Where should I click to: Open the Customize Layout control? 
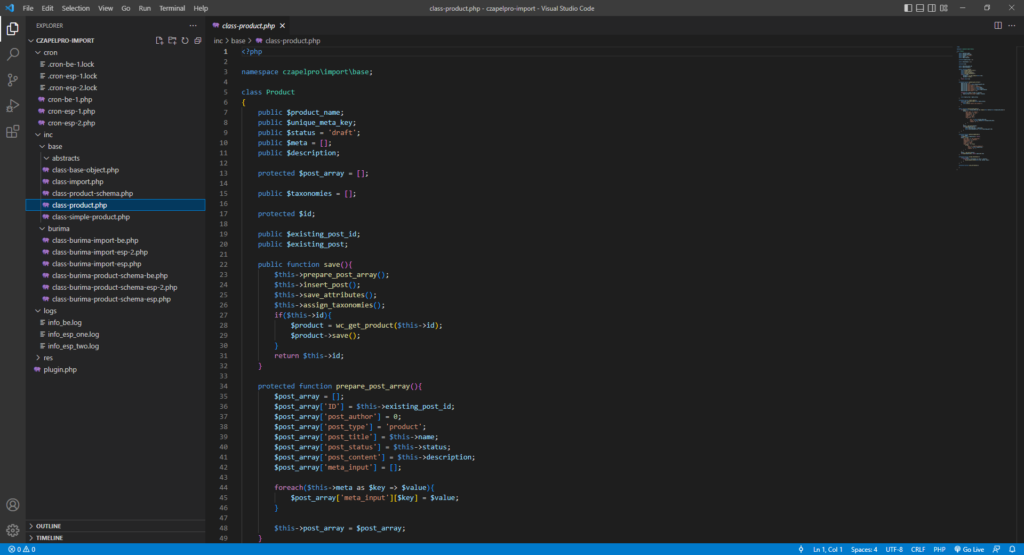tap(944, 8)
